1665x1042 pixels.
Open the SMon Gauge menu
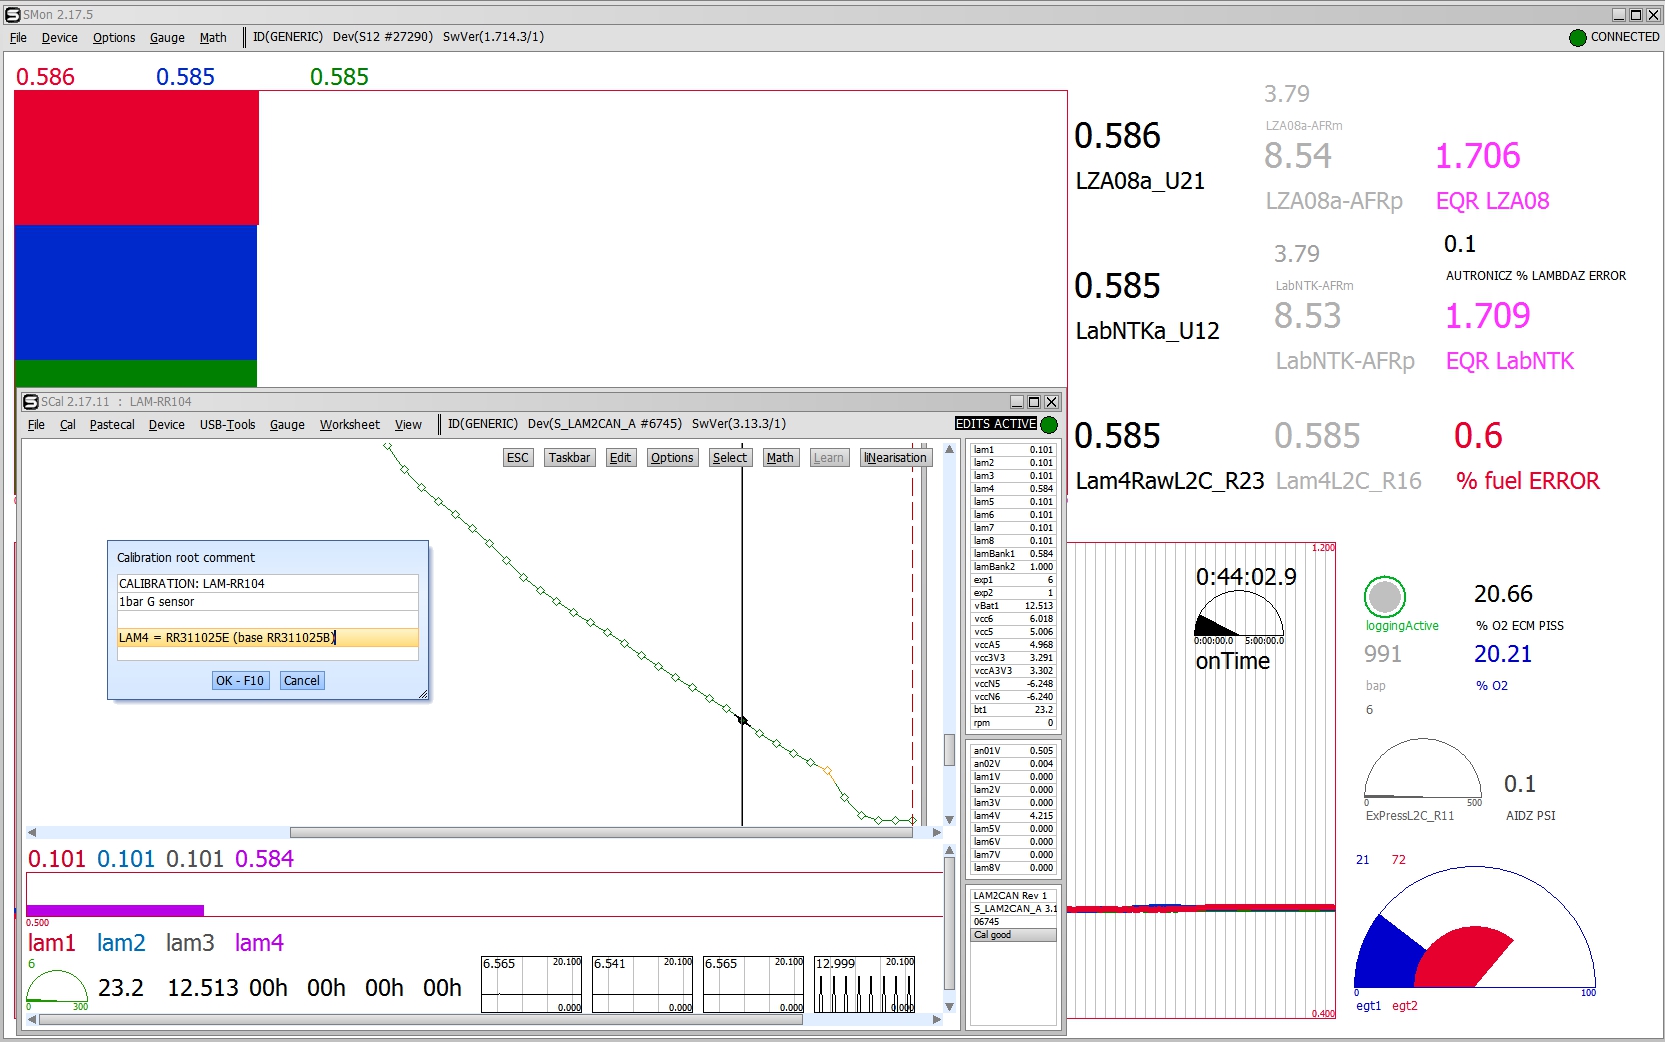pyautogui.click(x=167, y=38)
